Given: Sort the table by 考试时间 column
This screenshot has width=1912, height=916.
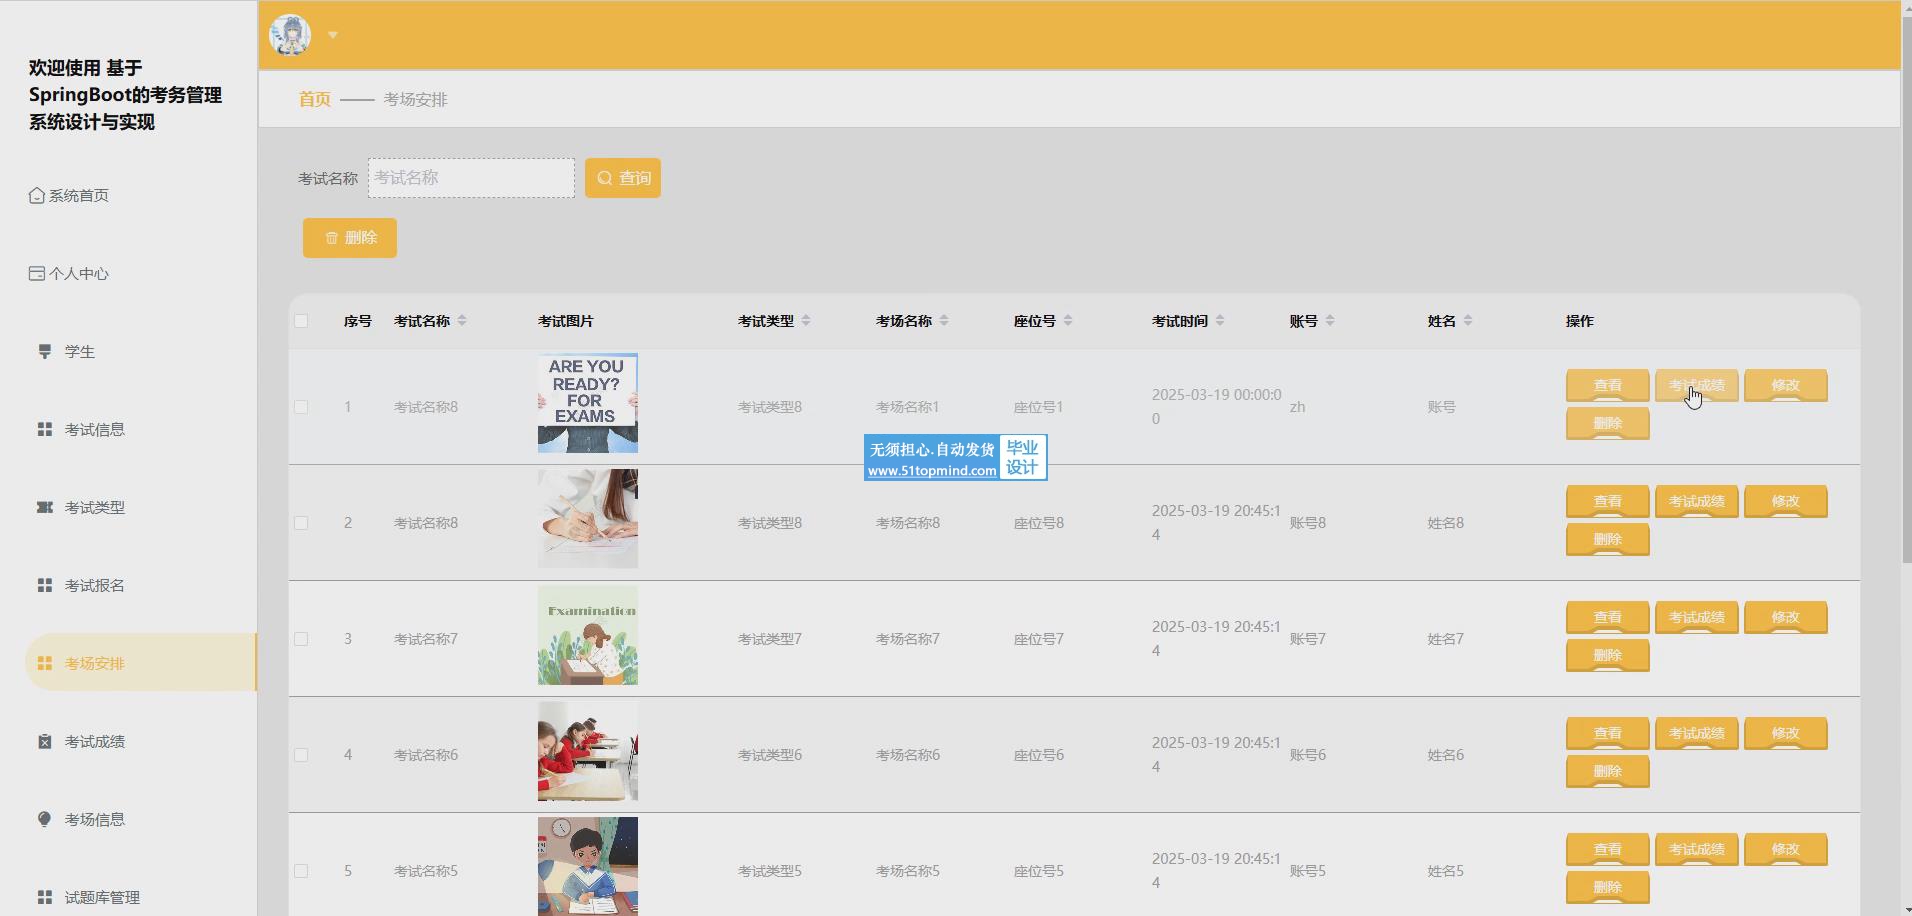Looking at the screenshot, I should coord(1220,321).
